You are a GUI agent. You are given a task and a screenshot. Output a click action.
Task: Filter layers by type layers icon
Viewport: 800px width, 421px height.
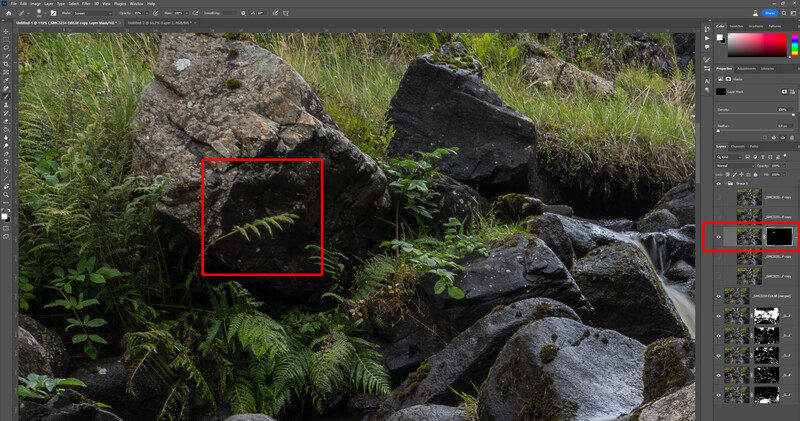(763, 157)
